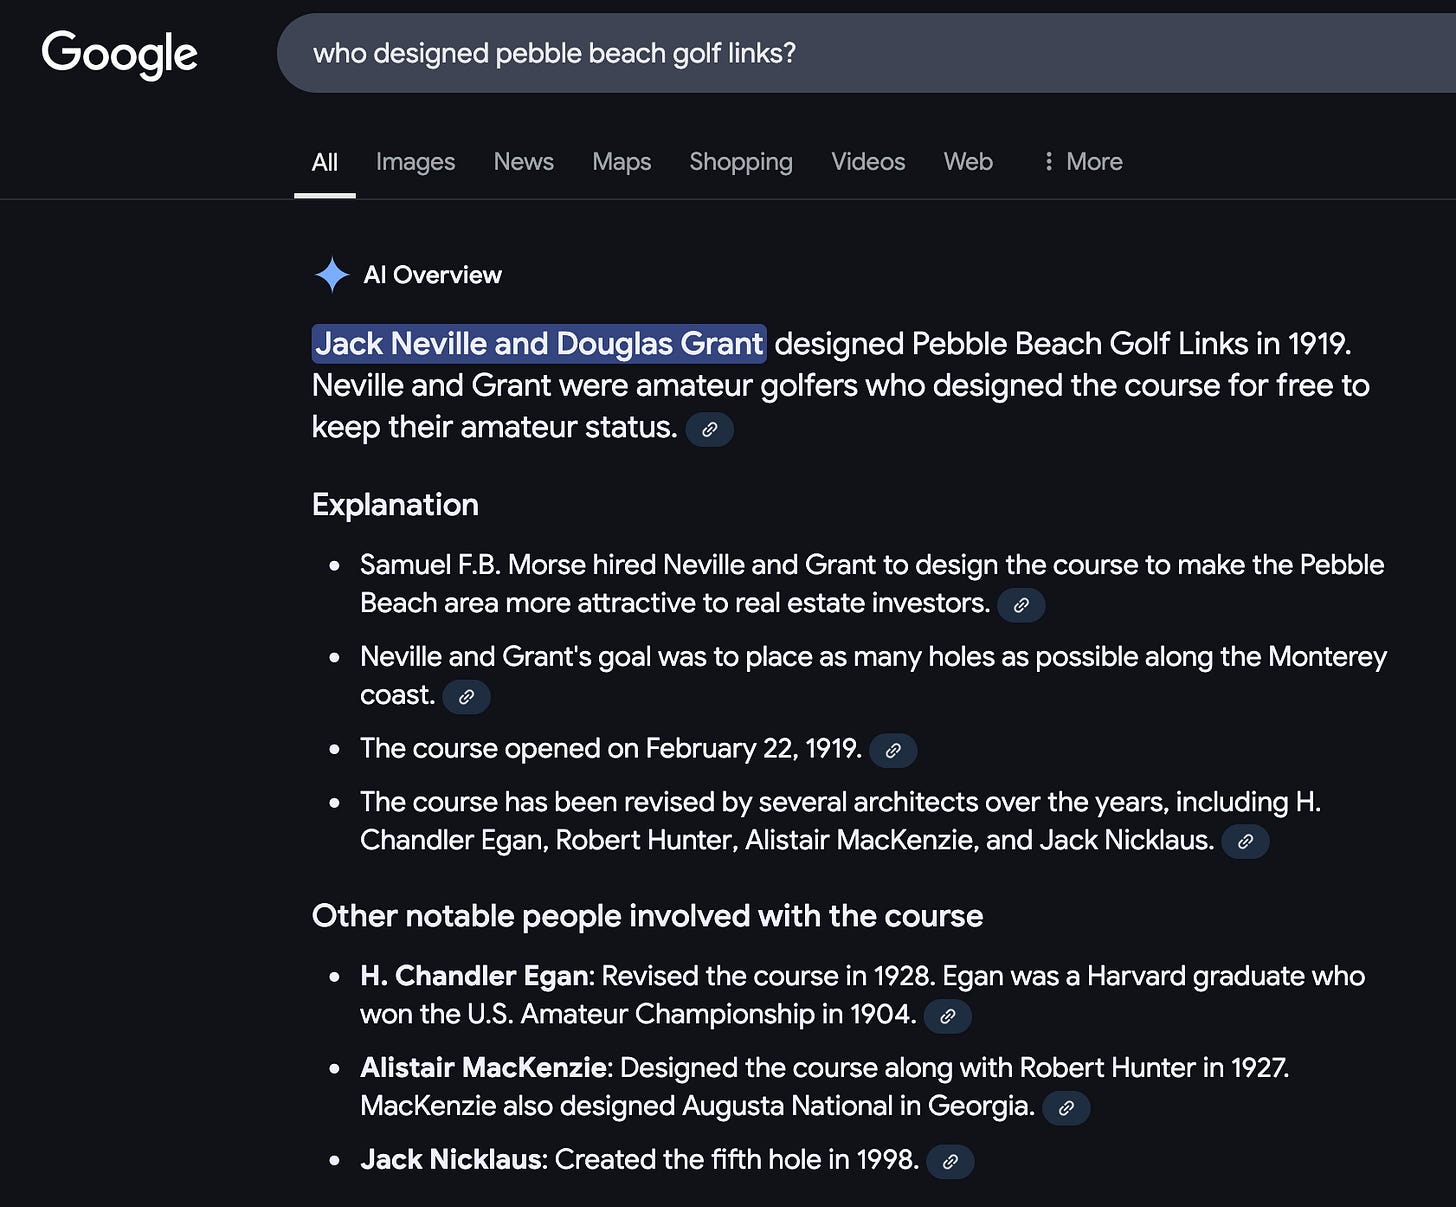Click the bold 'Jack Nicklaus' name
This screenshot has height=1207, width=1456.
[x=451, y=1160]
